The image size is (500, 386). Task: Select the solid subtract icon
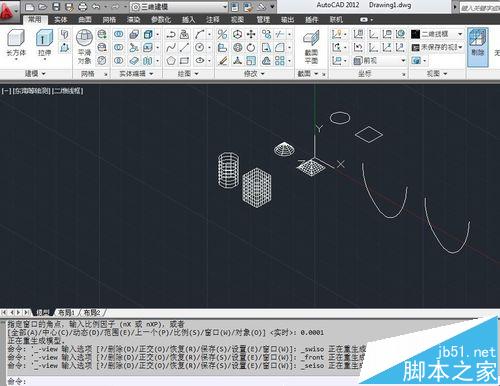pyautogui.click(x=118, y=47)
